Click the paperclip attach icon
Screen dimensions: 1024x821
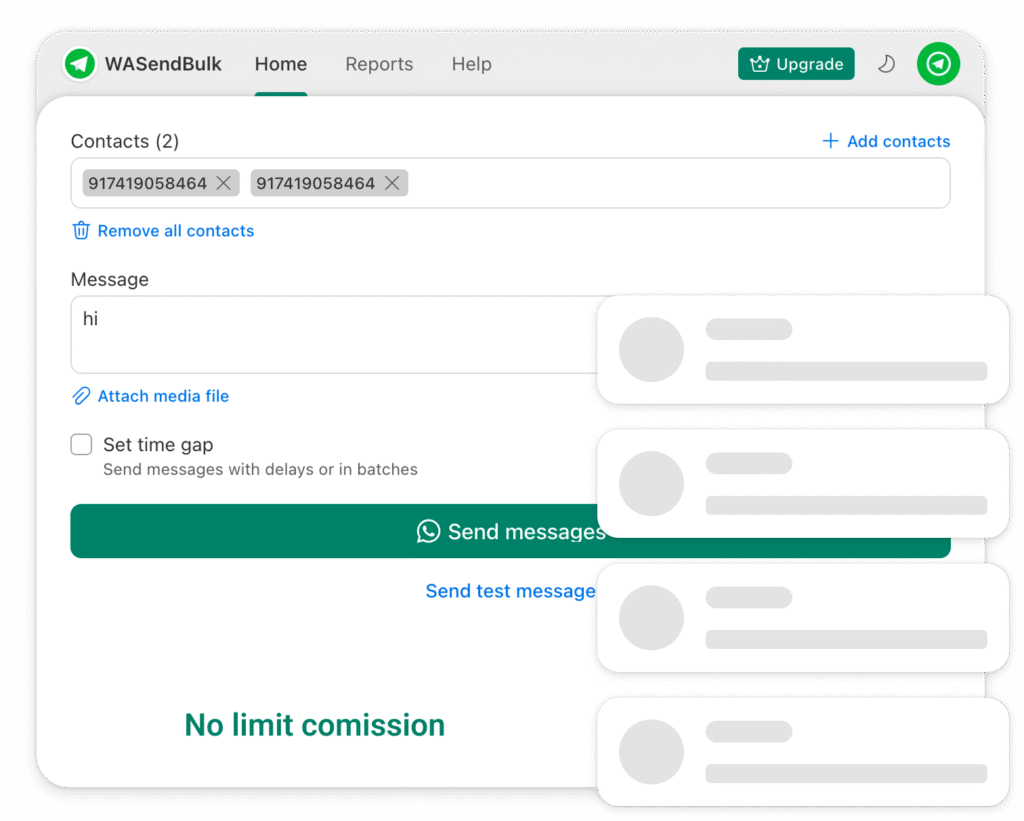81,396
